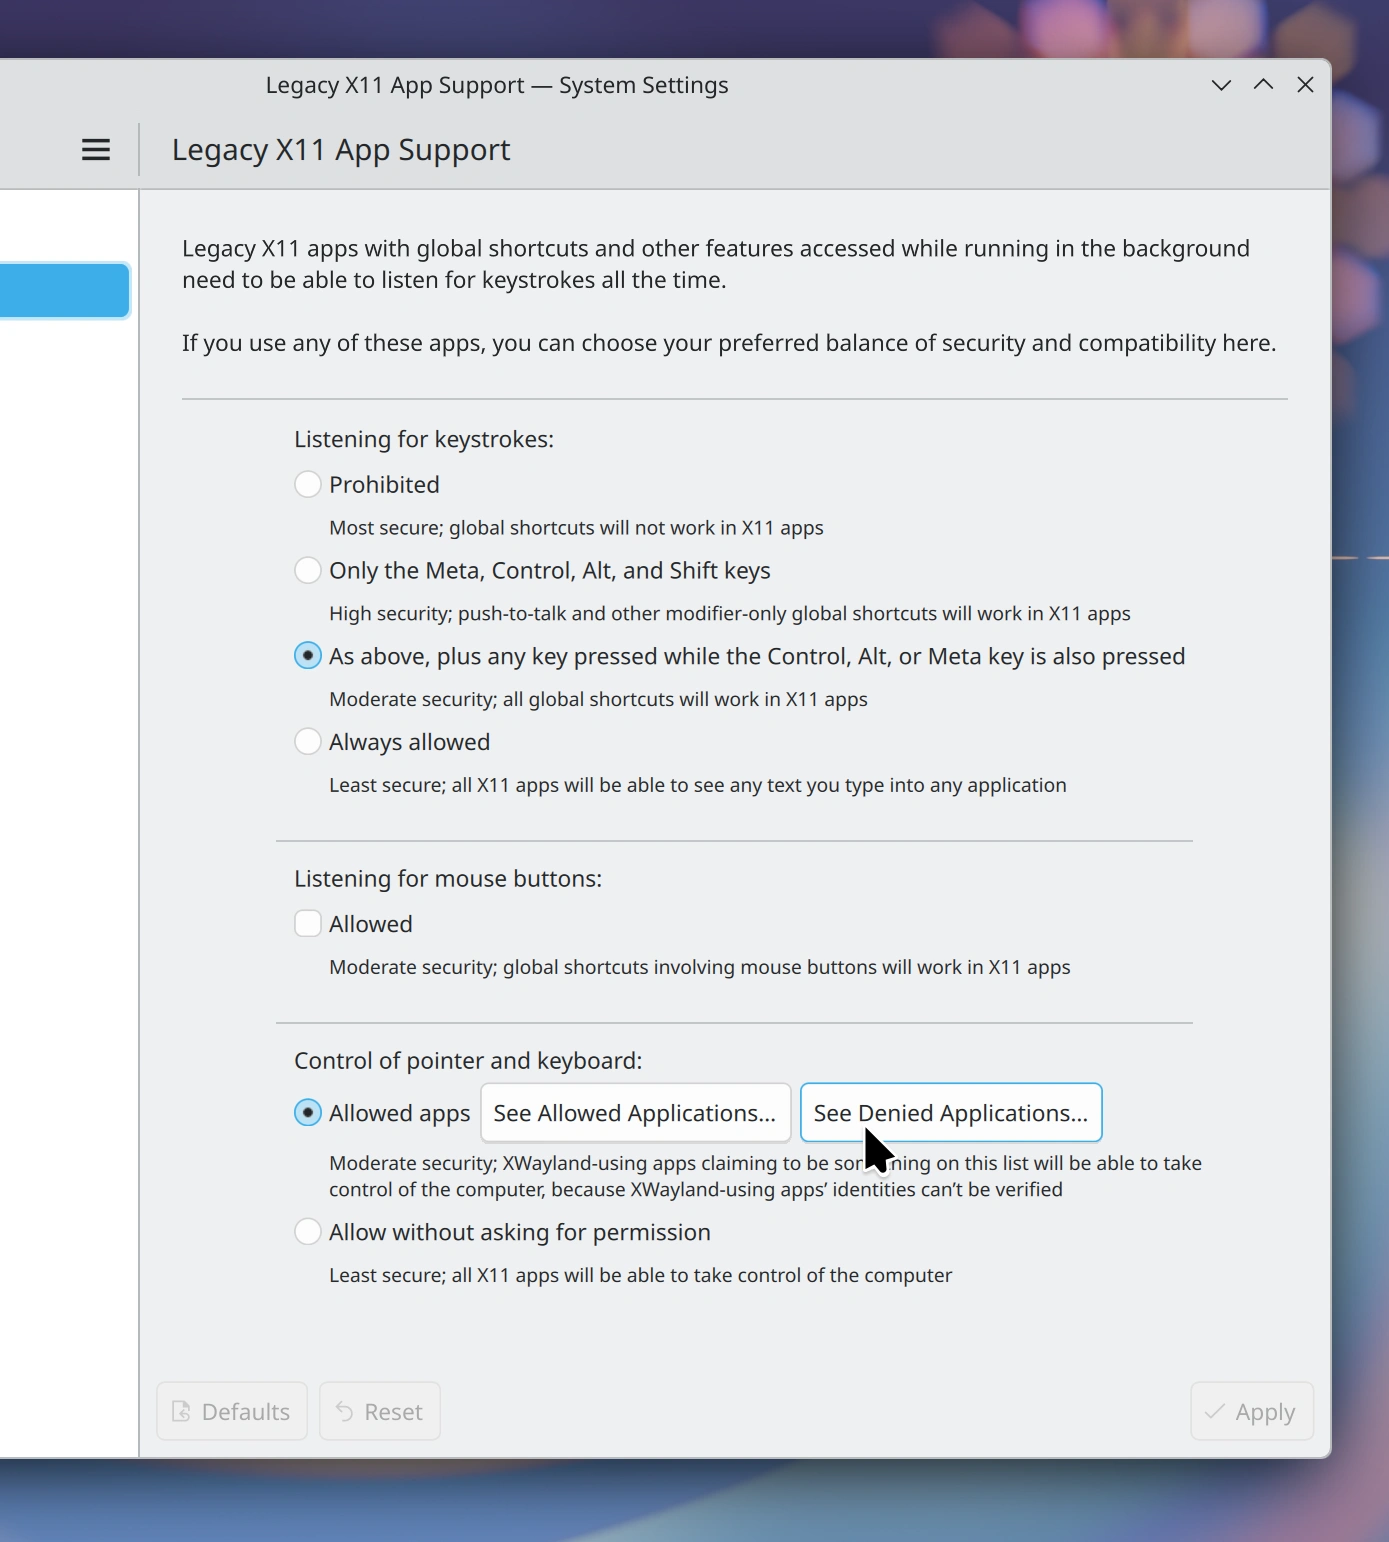
Task: Close the System Settings window
Action: [x=1305, y=85]
